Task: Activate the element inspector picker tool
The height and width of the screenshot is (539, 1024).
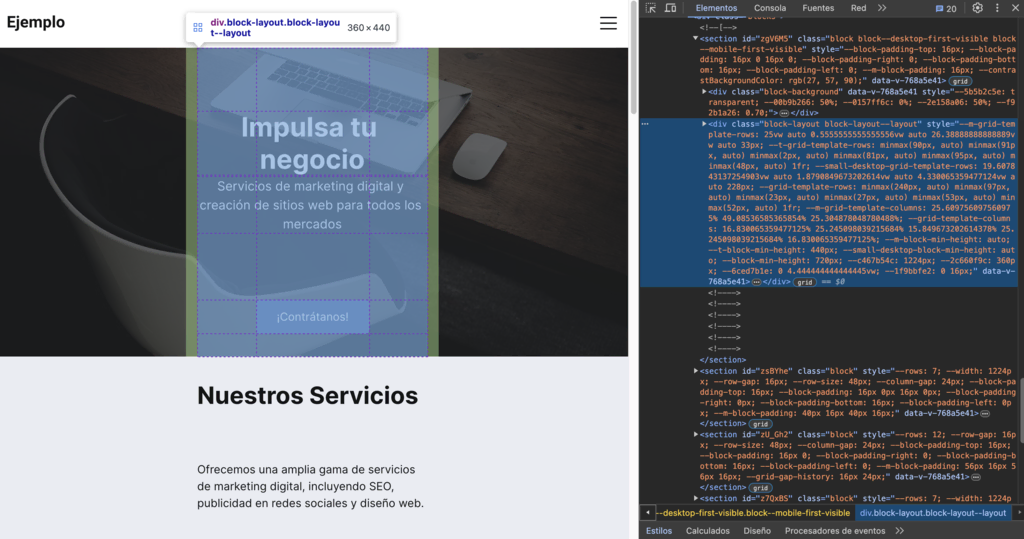Action: coord(651,8)
